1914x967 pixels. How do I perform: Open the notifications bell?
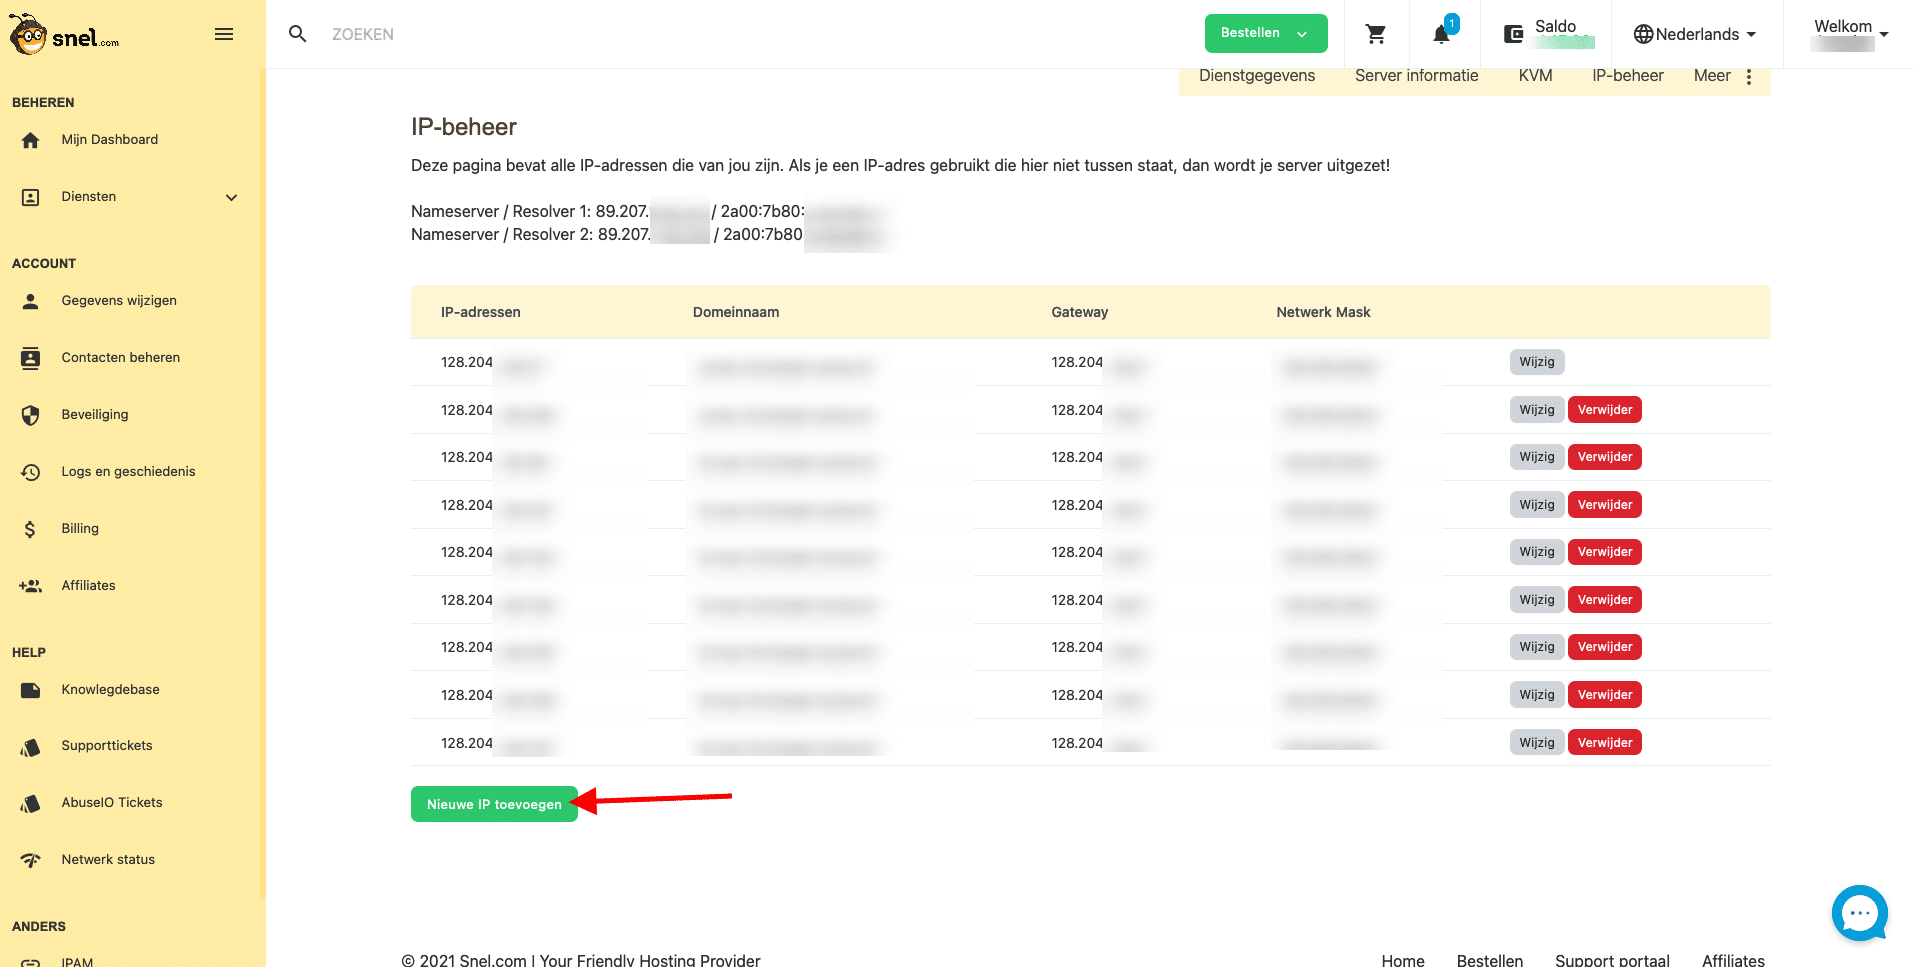(1441, 34)
